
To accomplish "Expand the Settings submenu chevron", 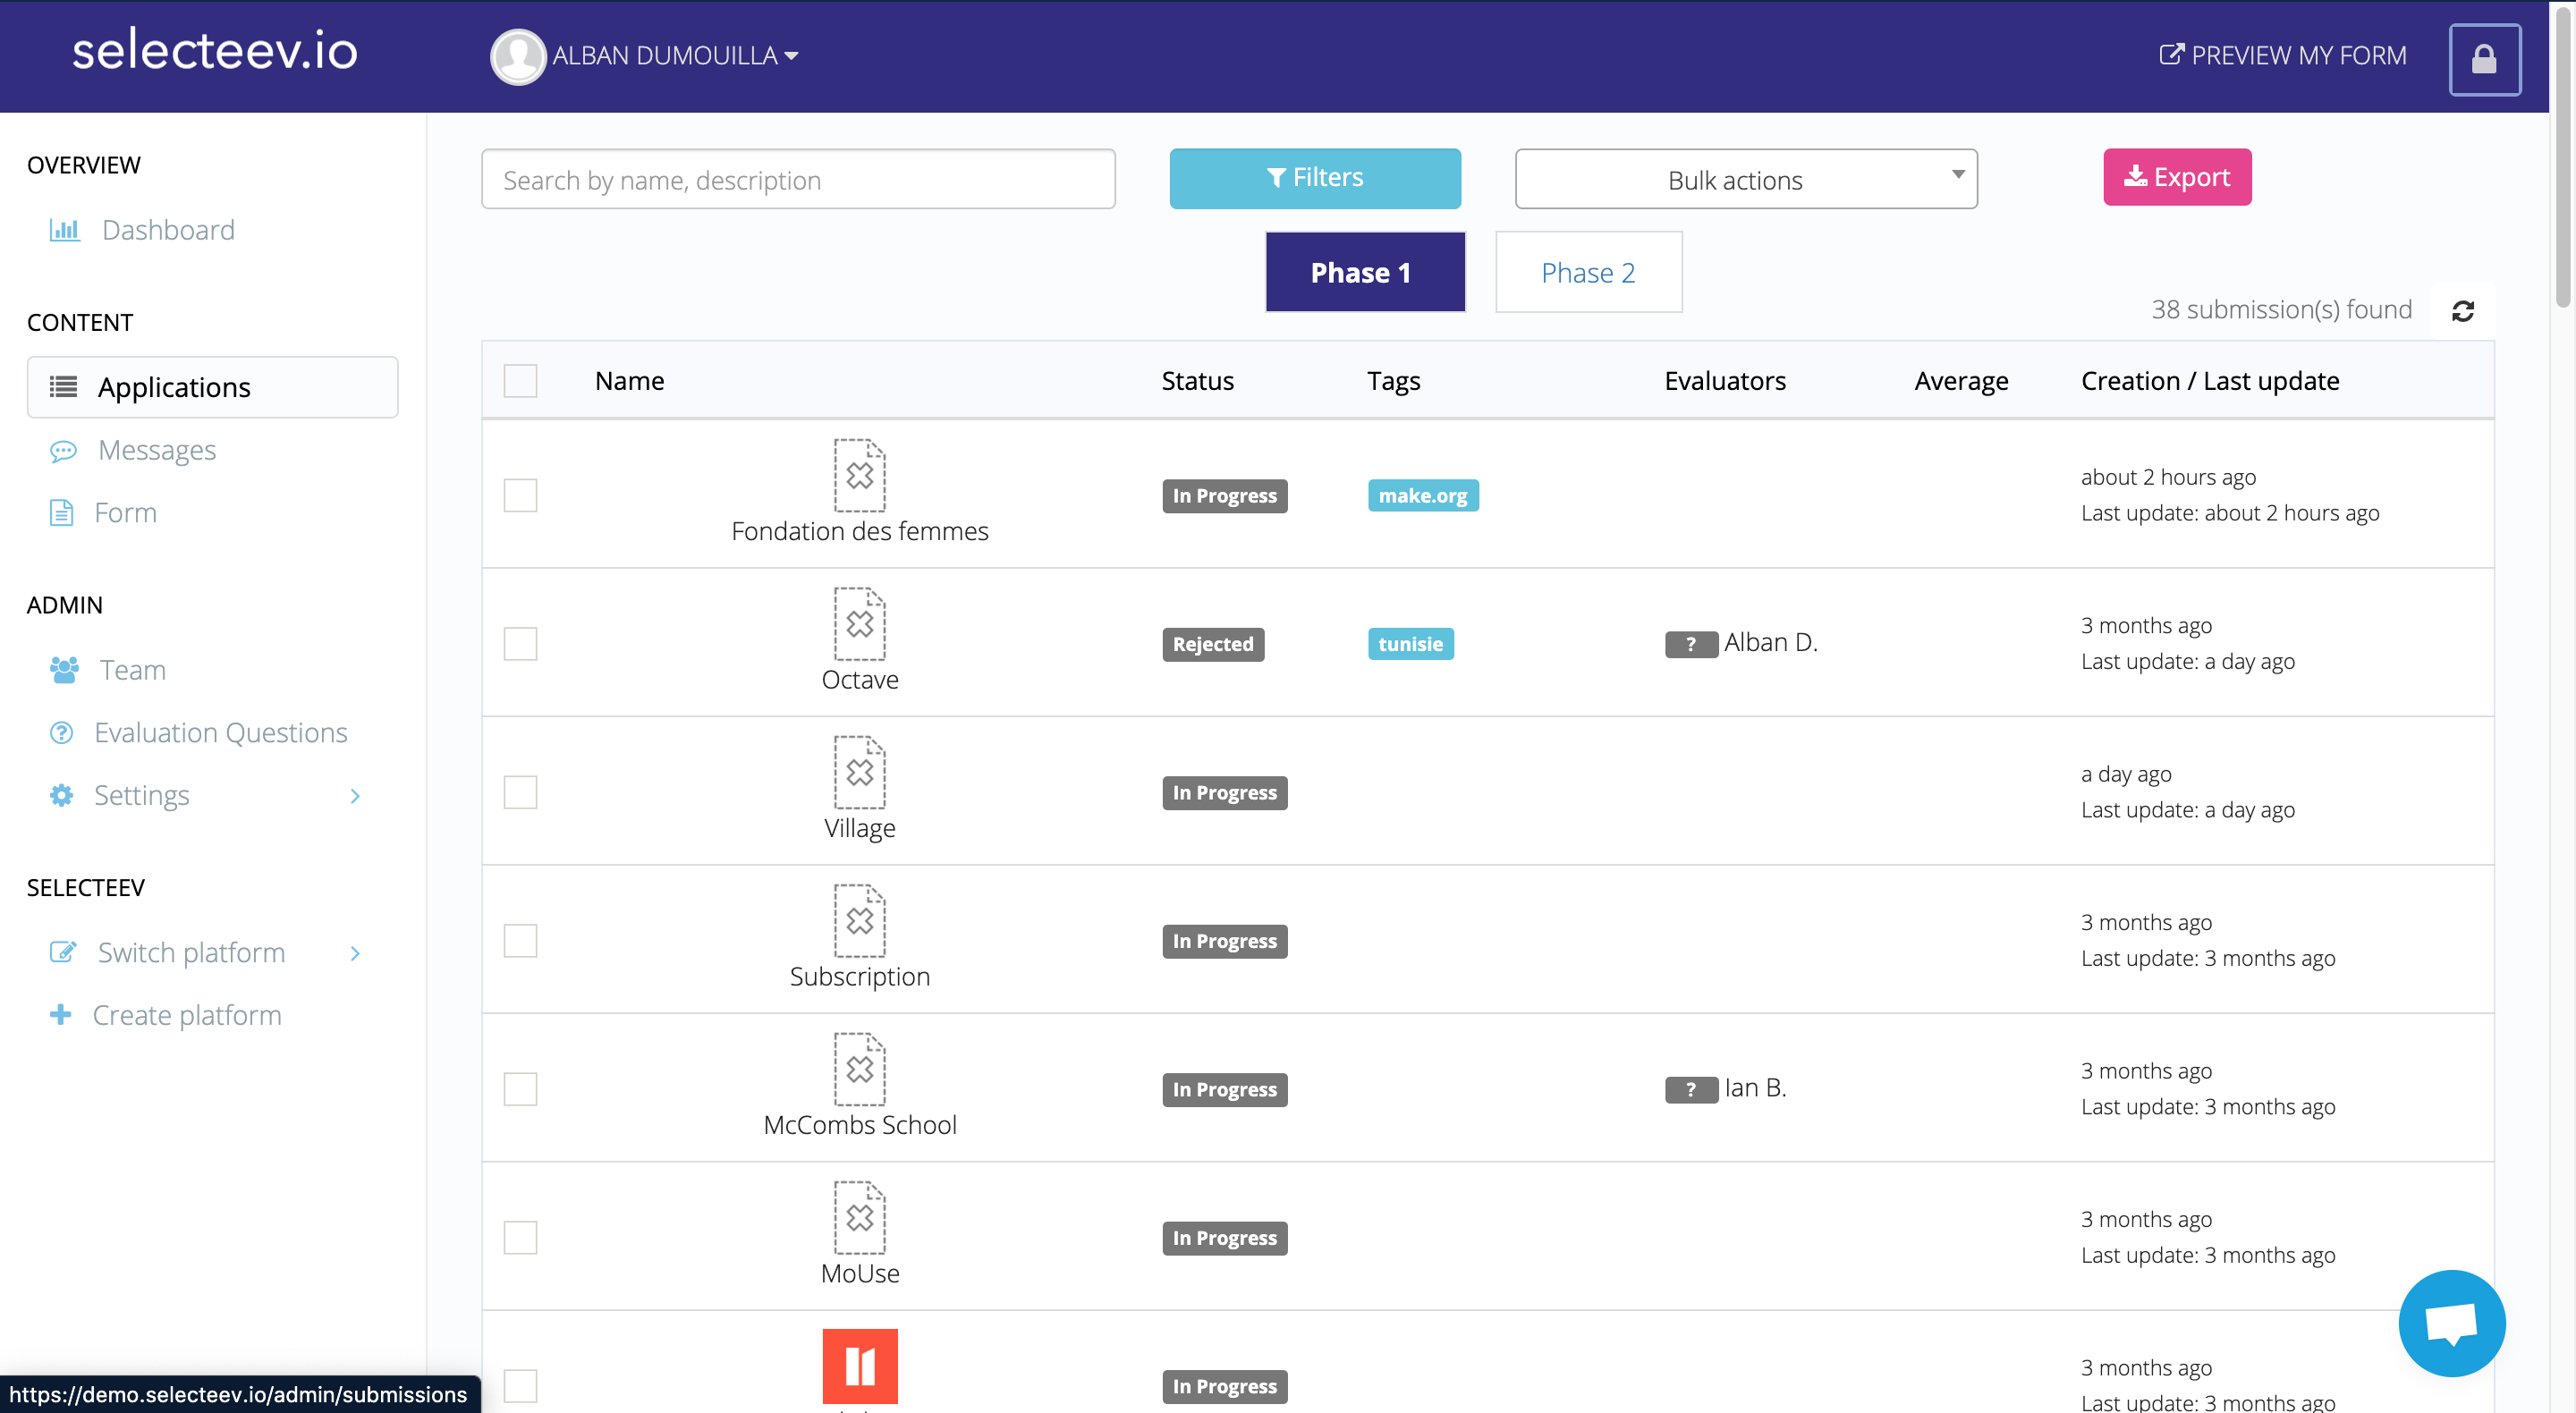I will [355, 796].
